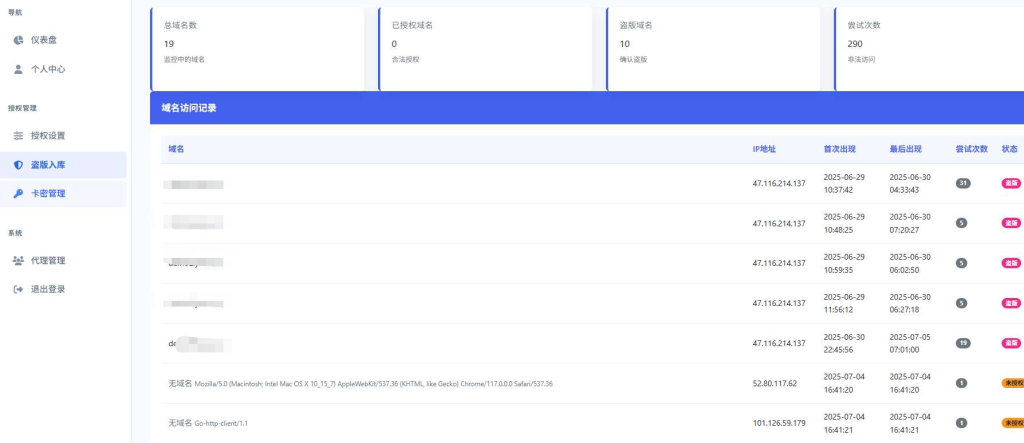Open 卡密管理 menu item
The width and height of the screenshot is (1024, 443).
pyautogui.click(x=63, y=193)
